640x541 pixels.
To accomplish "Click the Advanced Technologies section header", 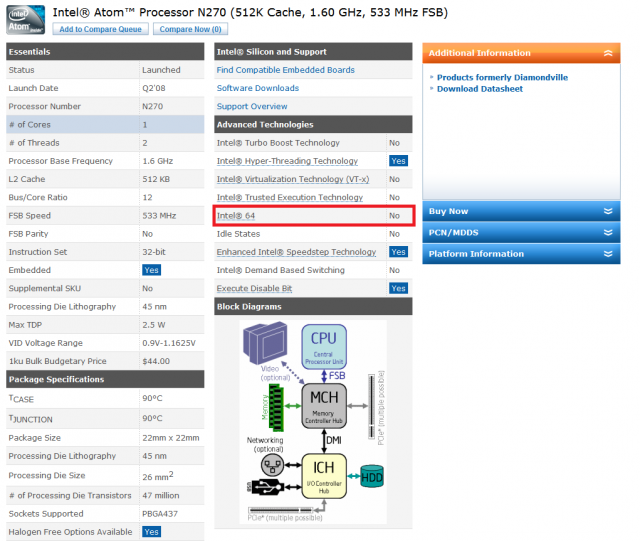I will pyautogui.click(x=313, y=125).
